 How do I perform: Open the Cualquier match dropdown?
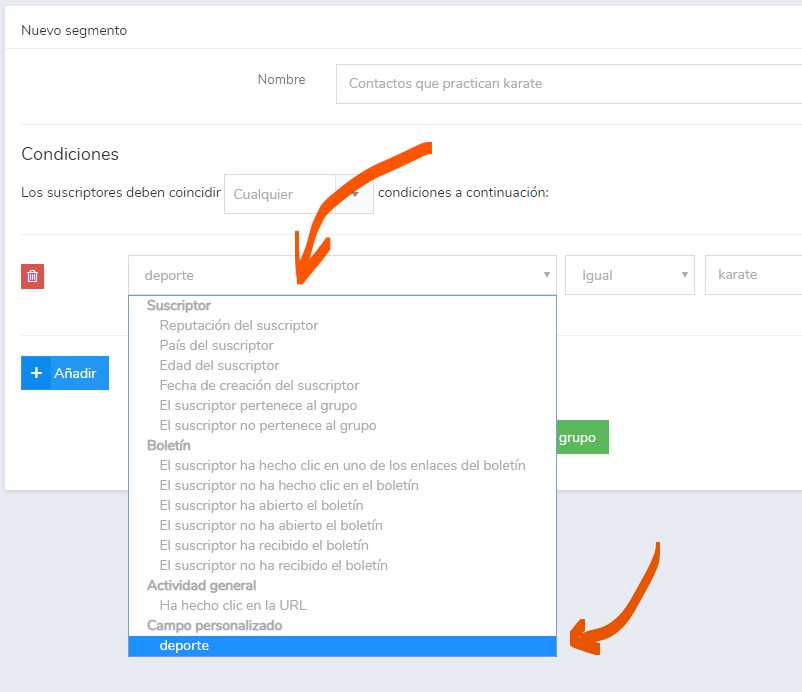click(x=299, y=194)
